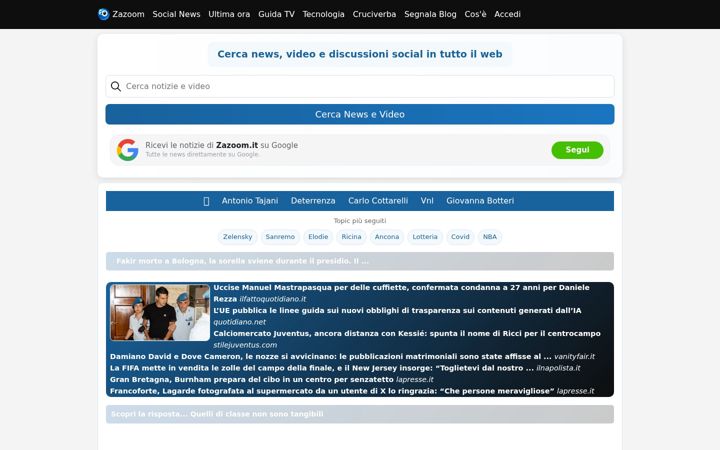Select Segnala Blog in the navigation
Viewport: 720px width, 450px height.
tap(430, 14)
